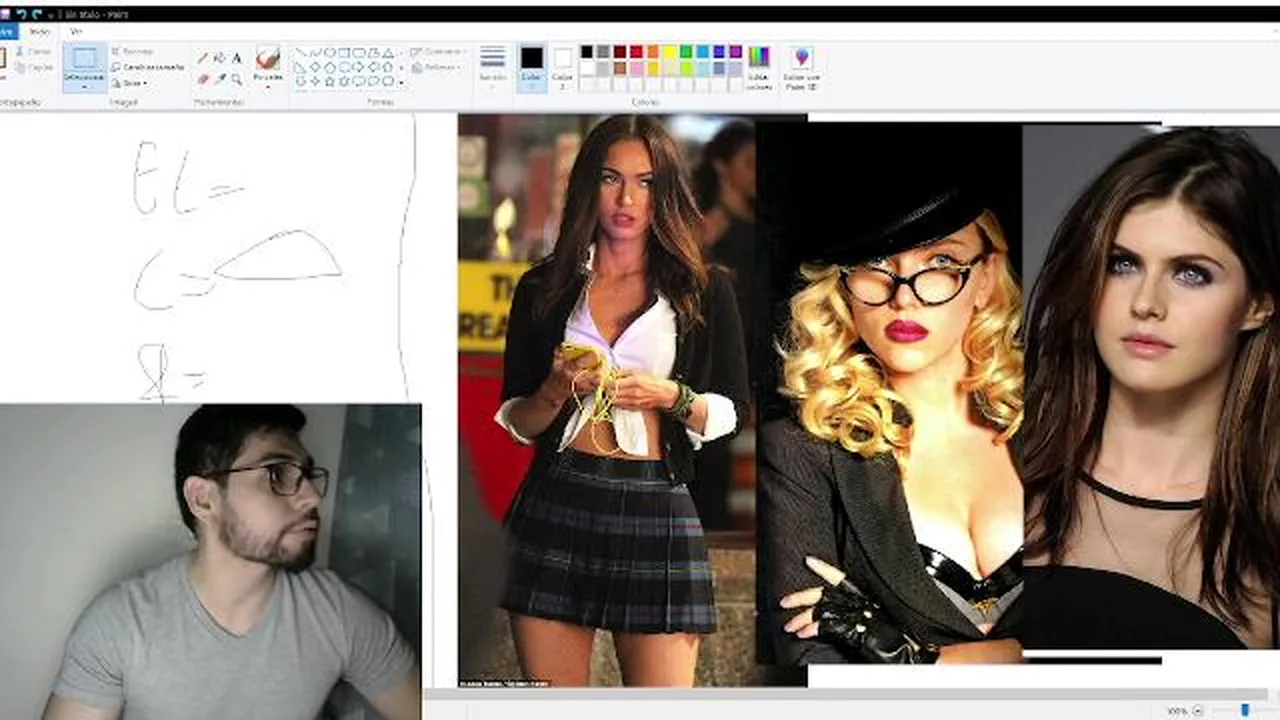Pick the orange color swatch
This screenshot has height=720, width=1280.
coord(653,52)
